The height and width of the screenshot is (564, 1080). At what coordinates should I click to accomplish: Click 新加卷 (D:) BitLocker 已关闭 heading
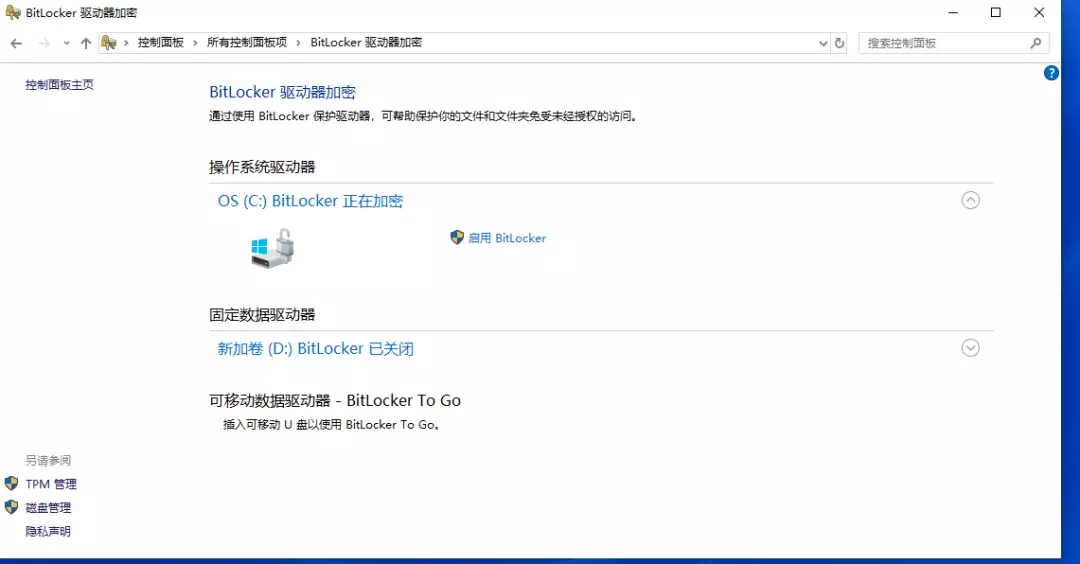[315, 349]
